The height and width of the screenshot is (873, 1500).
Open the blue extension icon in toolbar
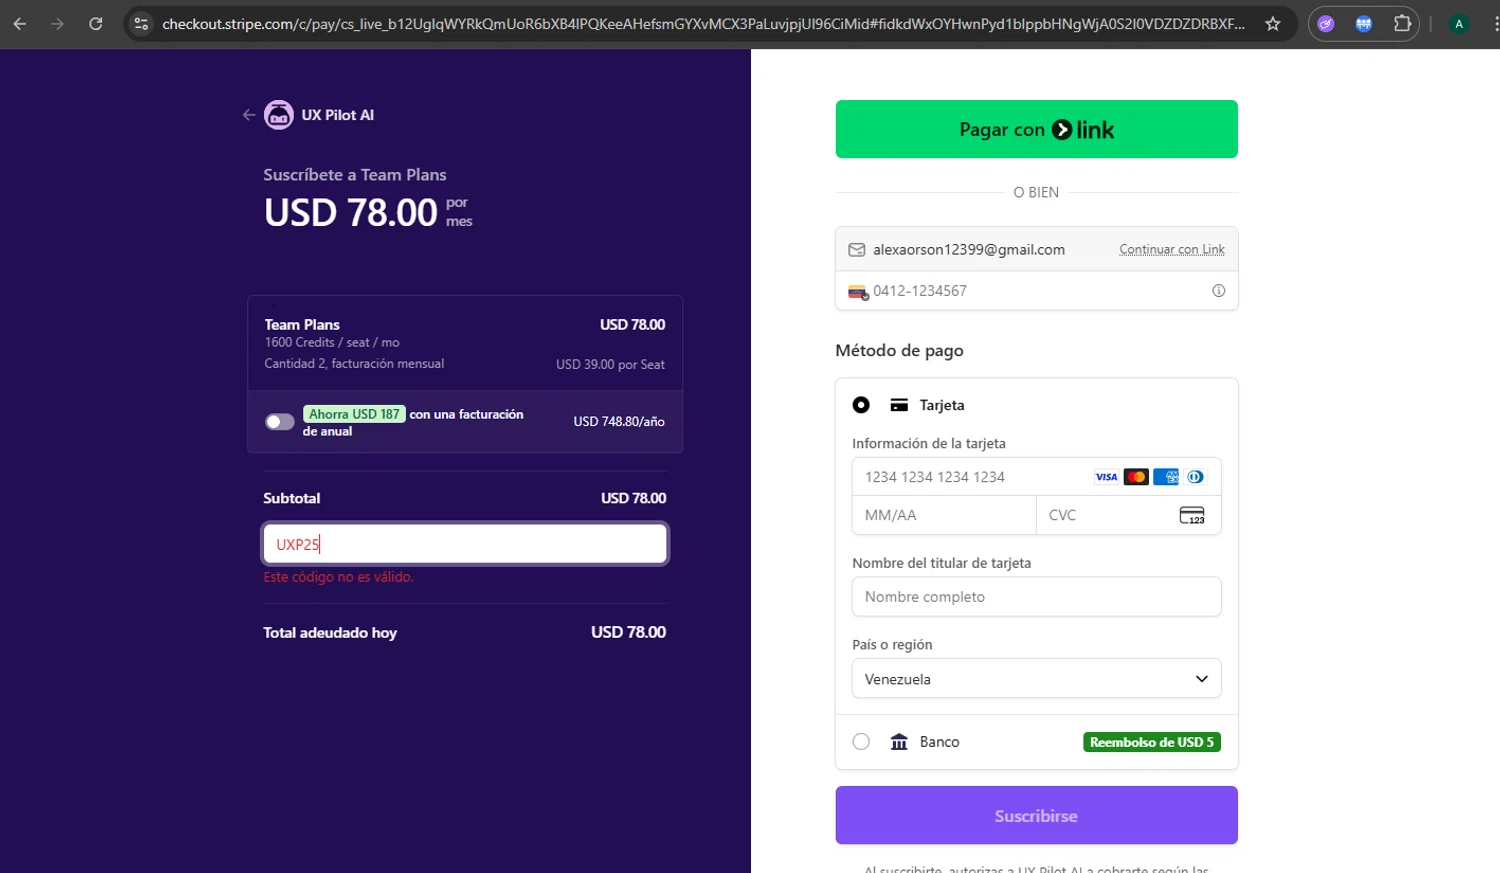click(1364, 23)
